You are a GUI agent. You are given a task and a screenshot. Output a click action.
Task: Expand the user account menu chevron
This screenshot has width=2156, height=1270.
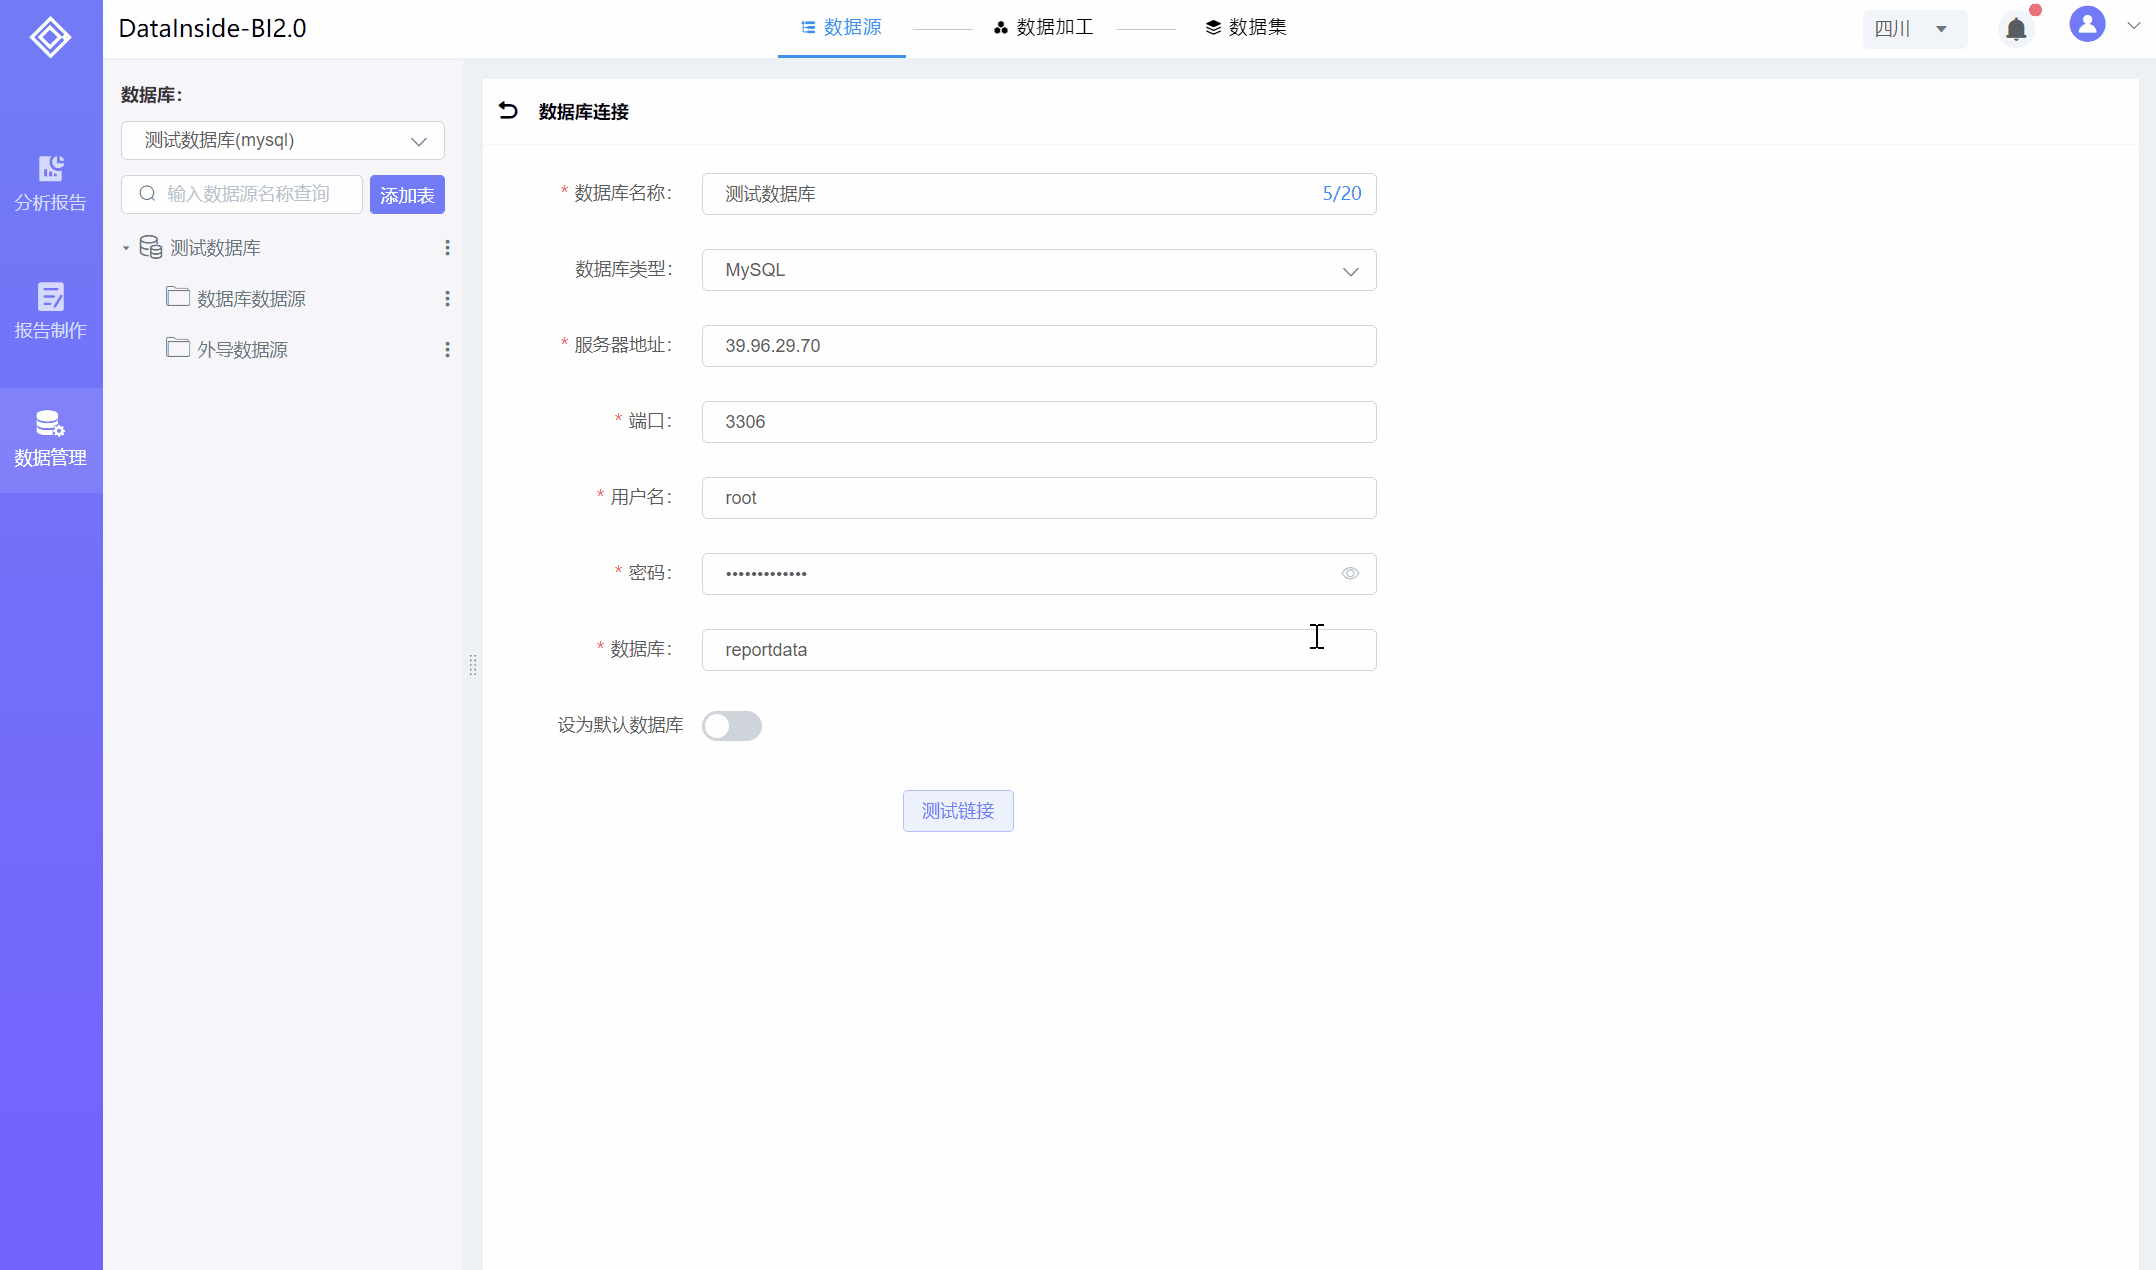click(x=2133, y=26)
